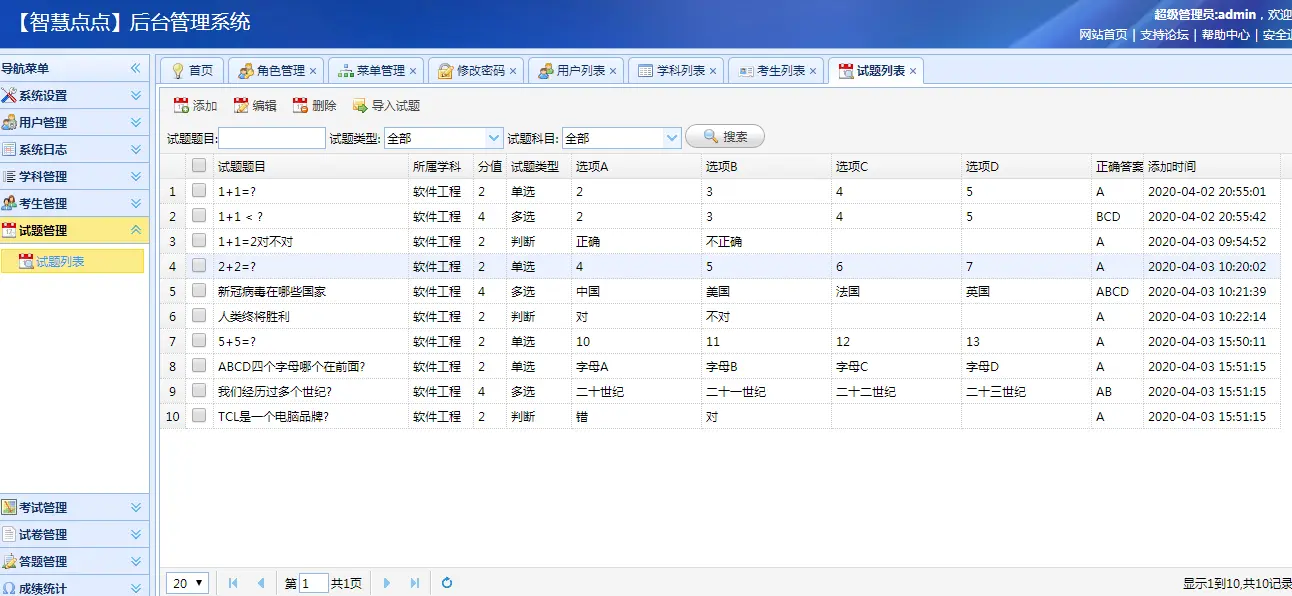
Task: Go to last page pagination icon
Action: 415,583
